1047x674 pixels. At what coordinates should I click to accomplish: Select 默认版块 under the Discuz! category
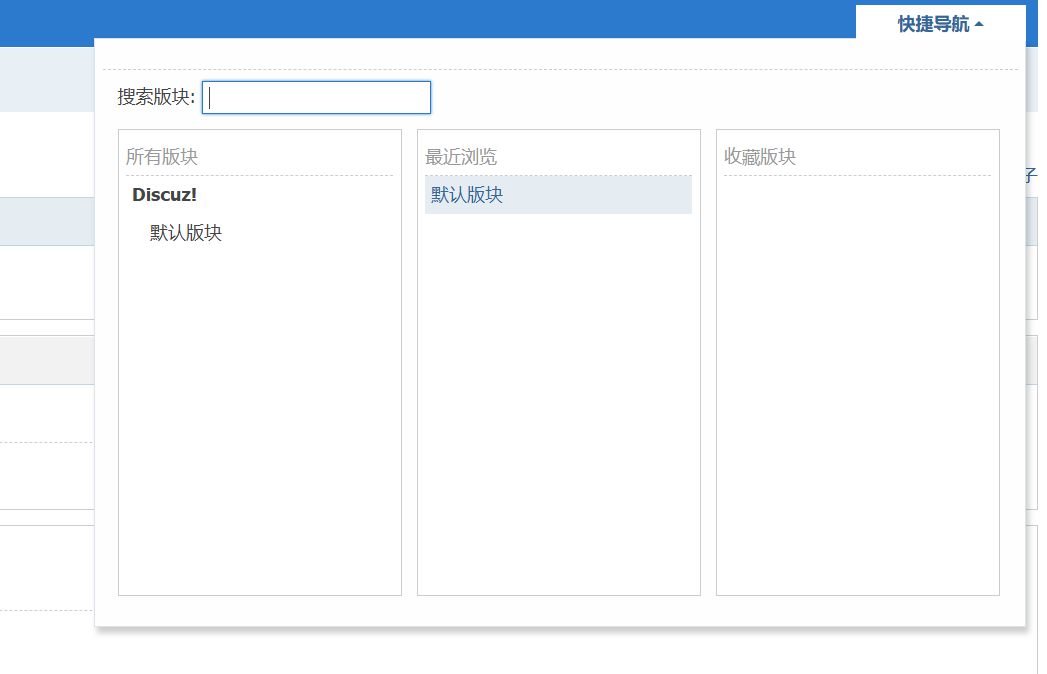[186, 232]
